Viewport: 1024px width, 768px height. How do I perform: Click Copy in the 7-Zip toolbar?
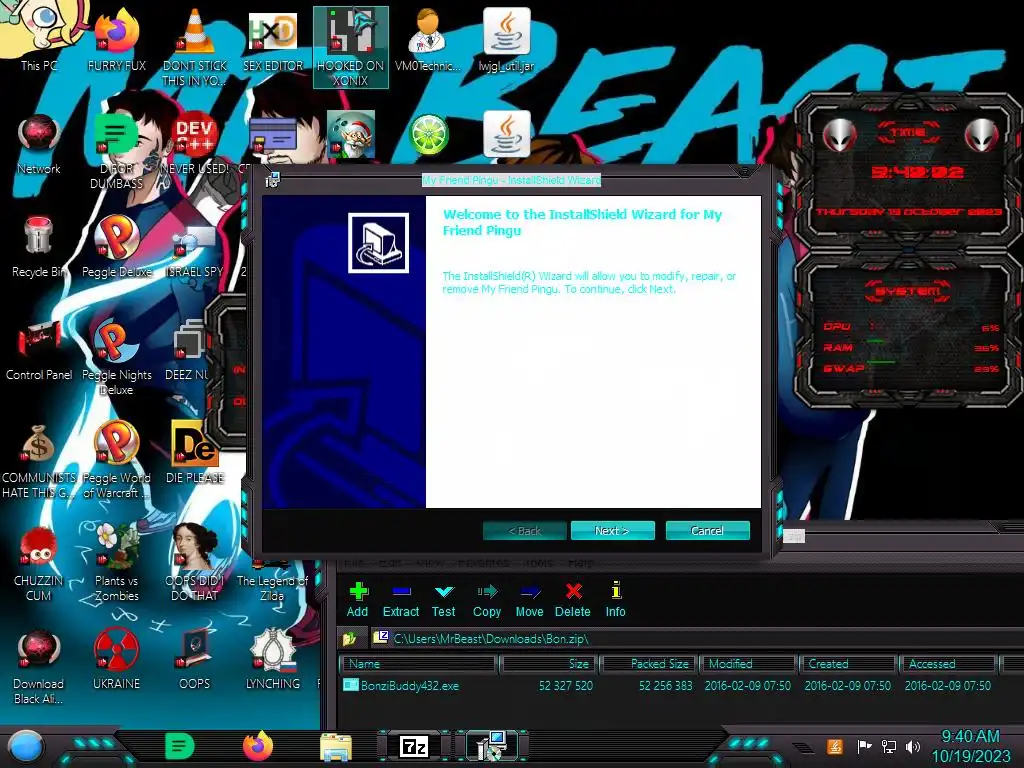point(487,600)
